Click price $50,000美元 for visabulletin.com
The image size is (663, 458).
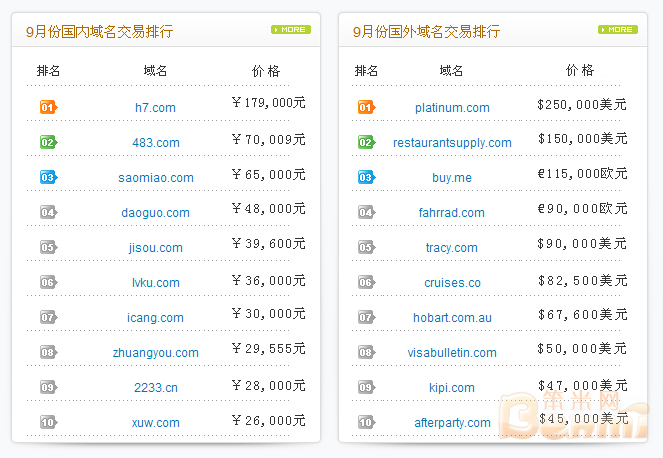point(582,348)
